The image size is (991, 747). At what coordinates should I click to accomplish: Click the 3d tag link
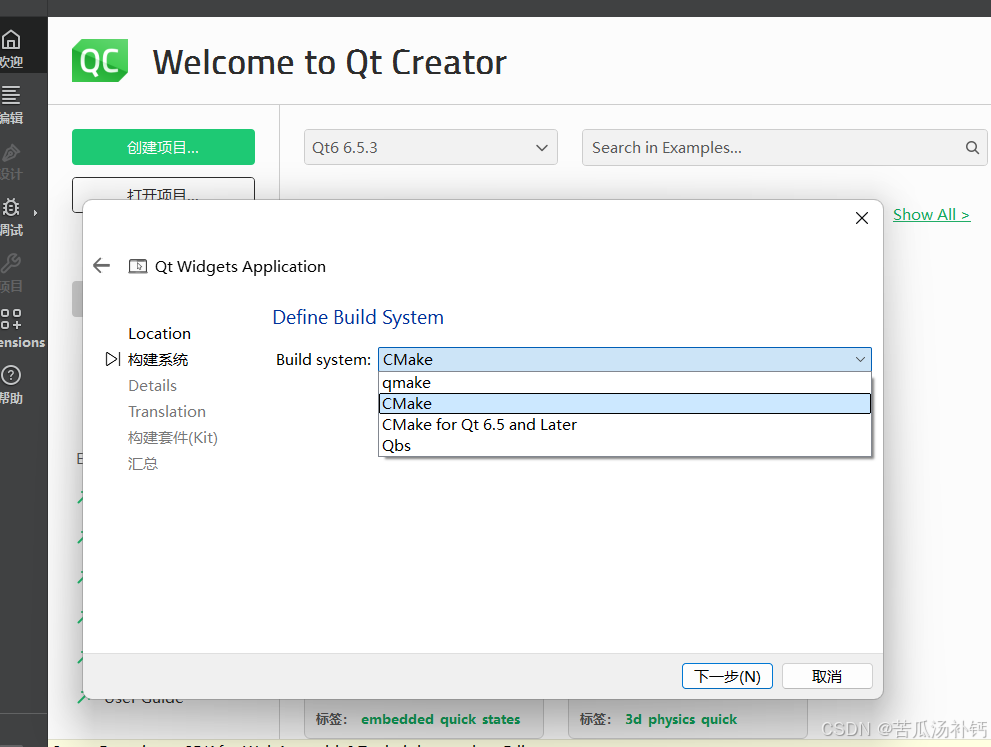[x=633, y=719]
